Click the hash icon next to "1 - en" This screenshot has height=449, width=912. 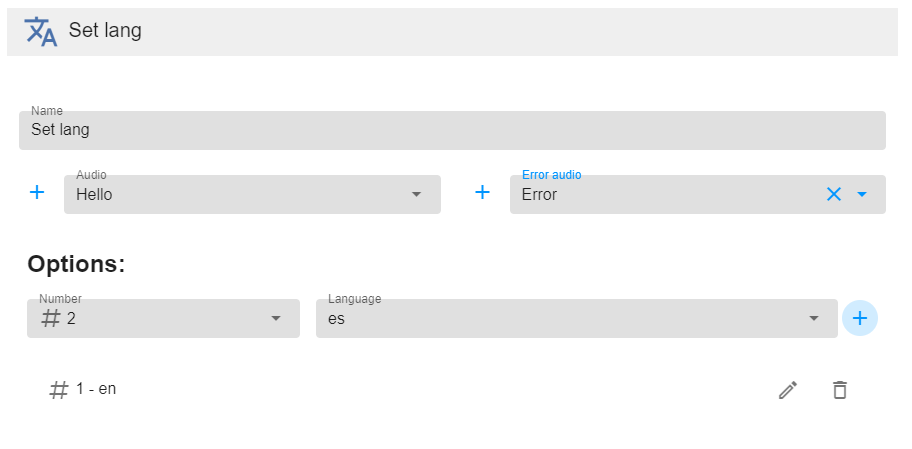[x=59, y=390]
